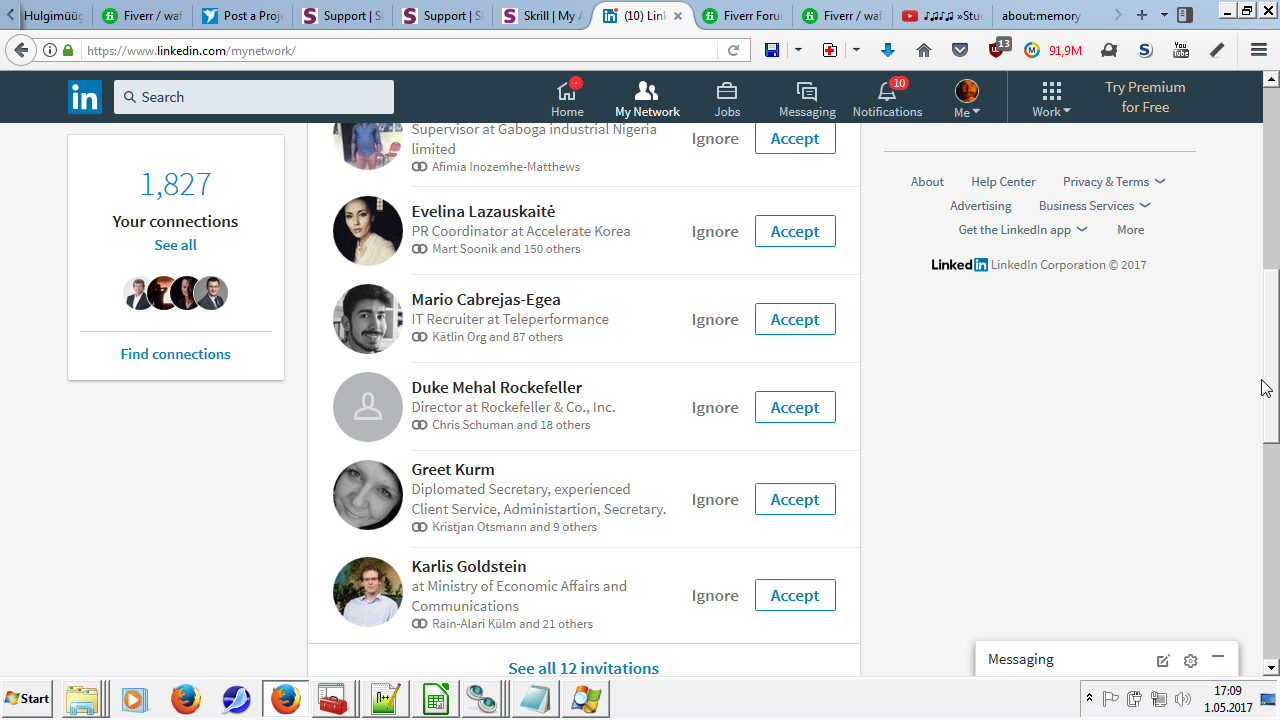Minimize the Messaging overlay bar
1280x720 pixels.
click(1217, 658)
